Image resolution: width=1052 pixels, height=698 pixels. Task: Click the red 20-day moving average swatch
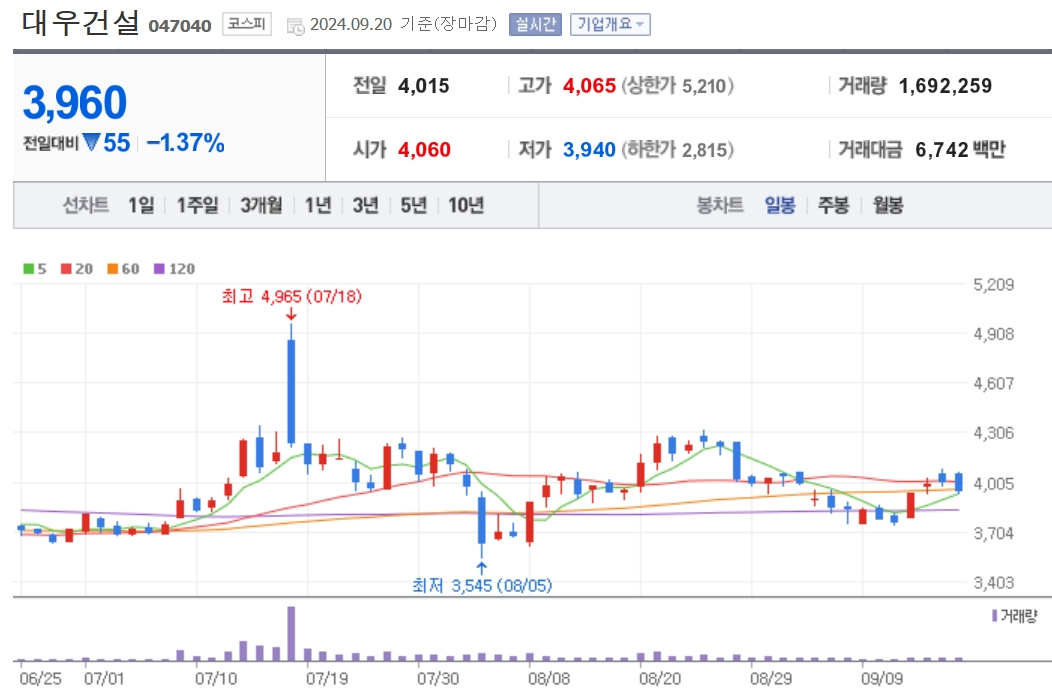(66, 268)
